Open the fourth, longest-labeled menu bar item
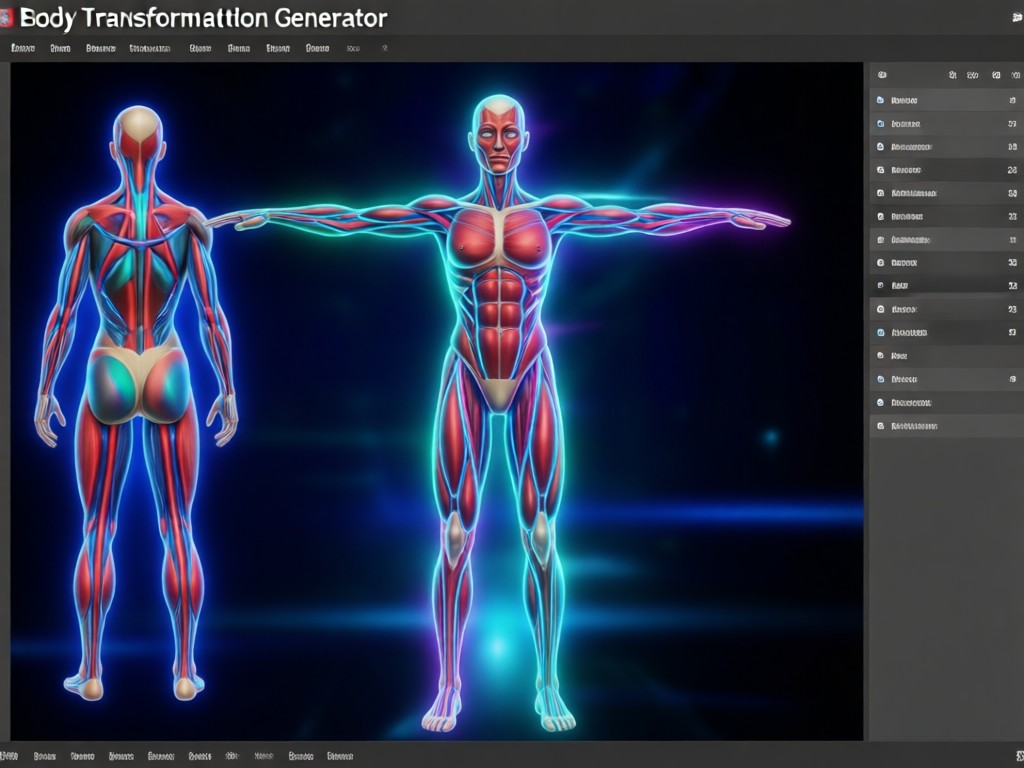 (150, 48)
